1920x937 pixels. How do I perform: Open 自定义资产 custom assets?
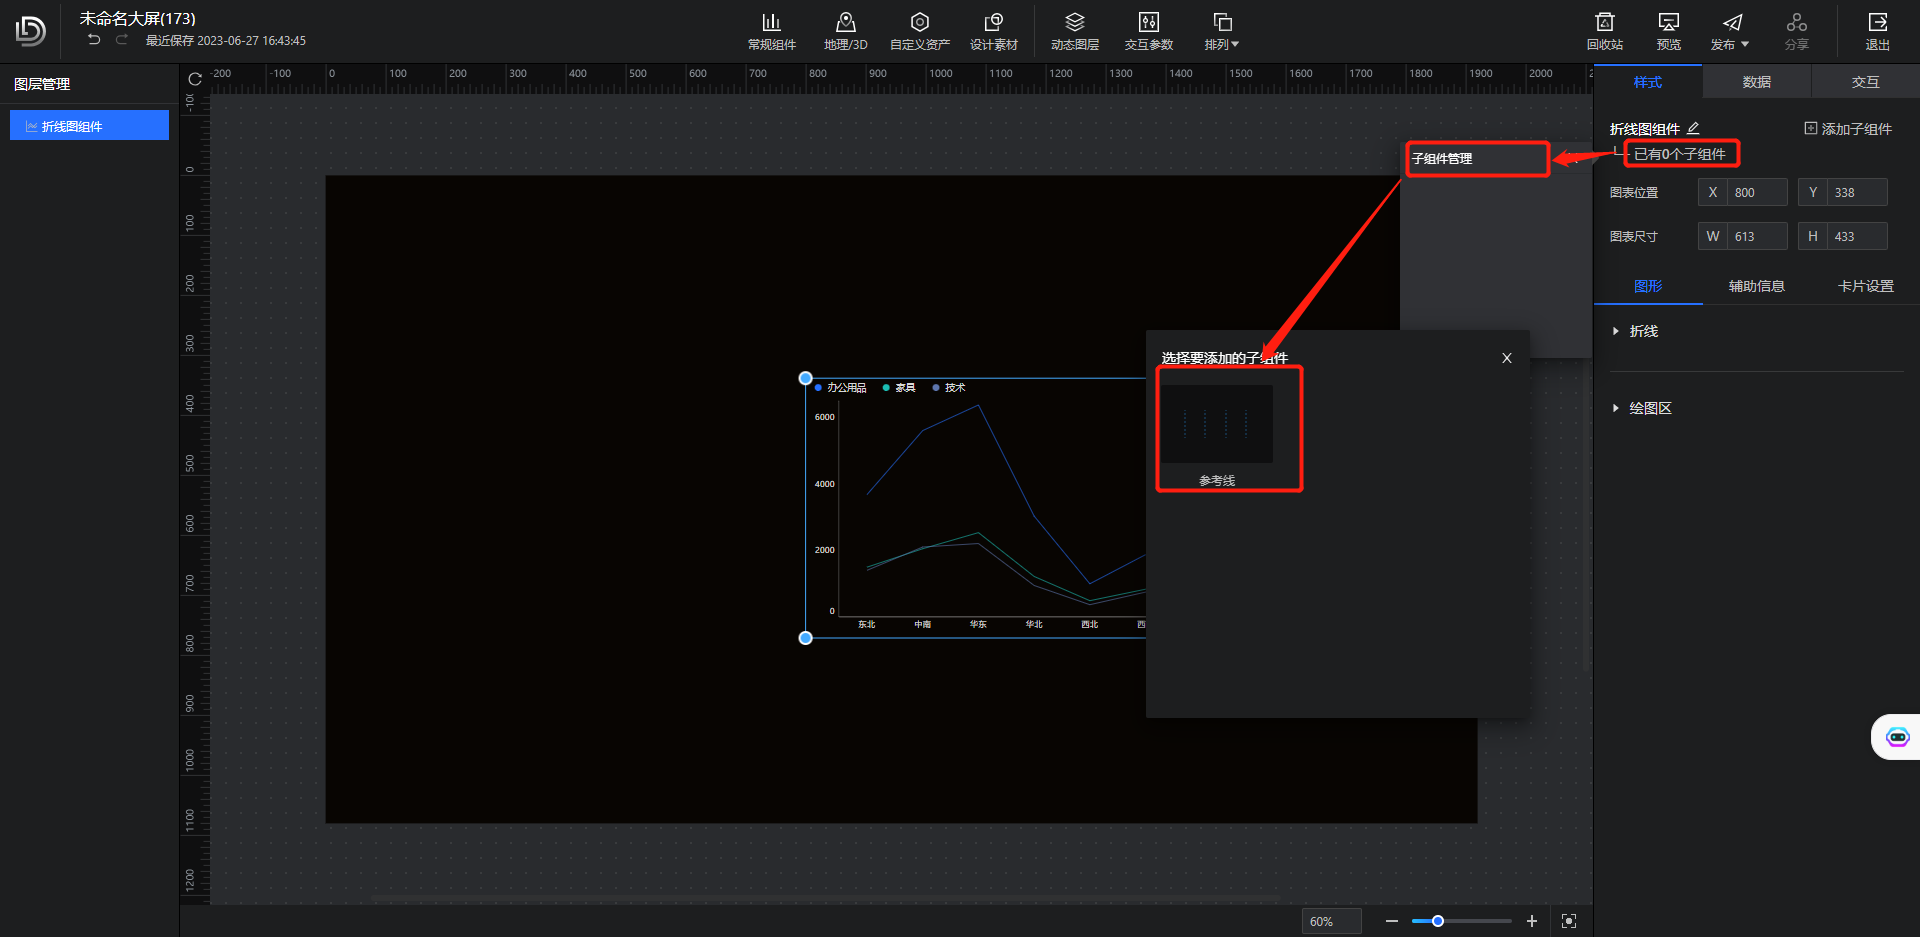(919, 31)
